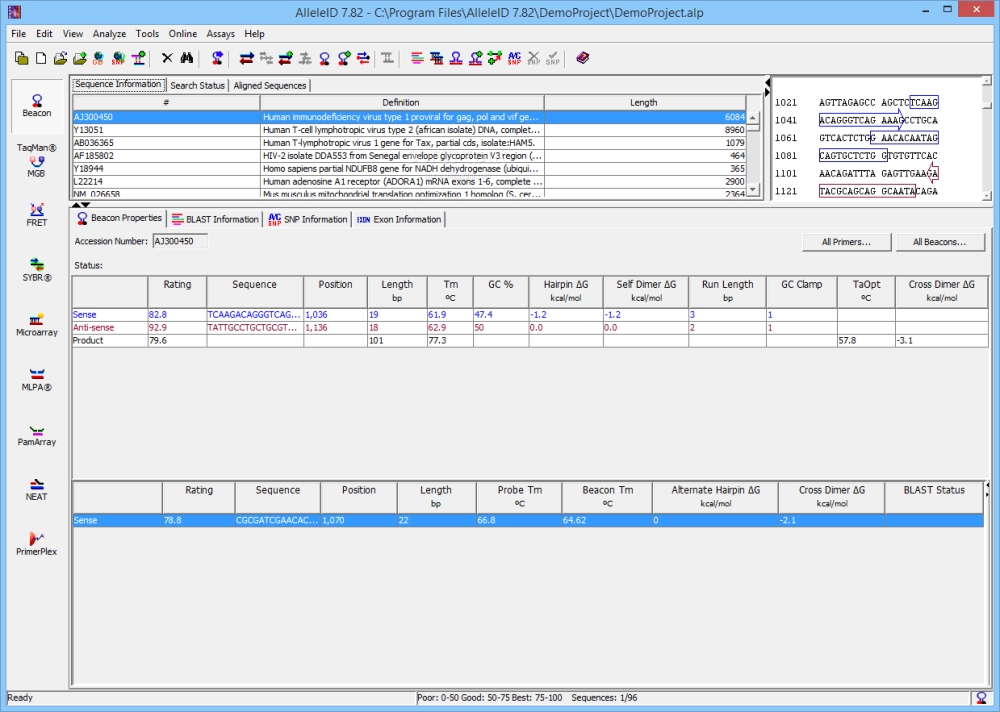Open the Aligned Sequences tab
The image size is (1000, 712).
coord(270,85)
